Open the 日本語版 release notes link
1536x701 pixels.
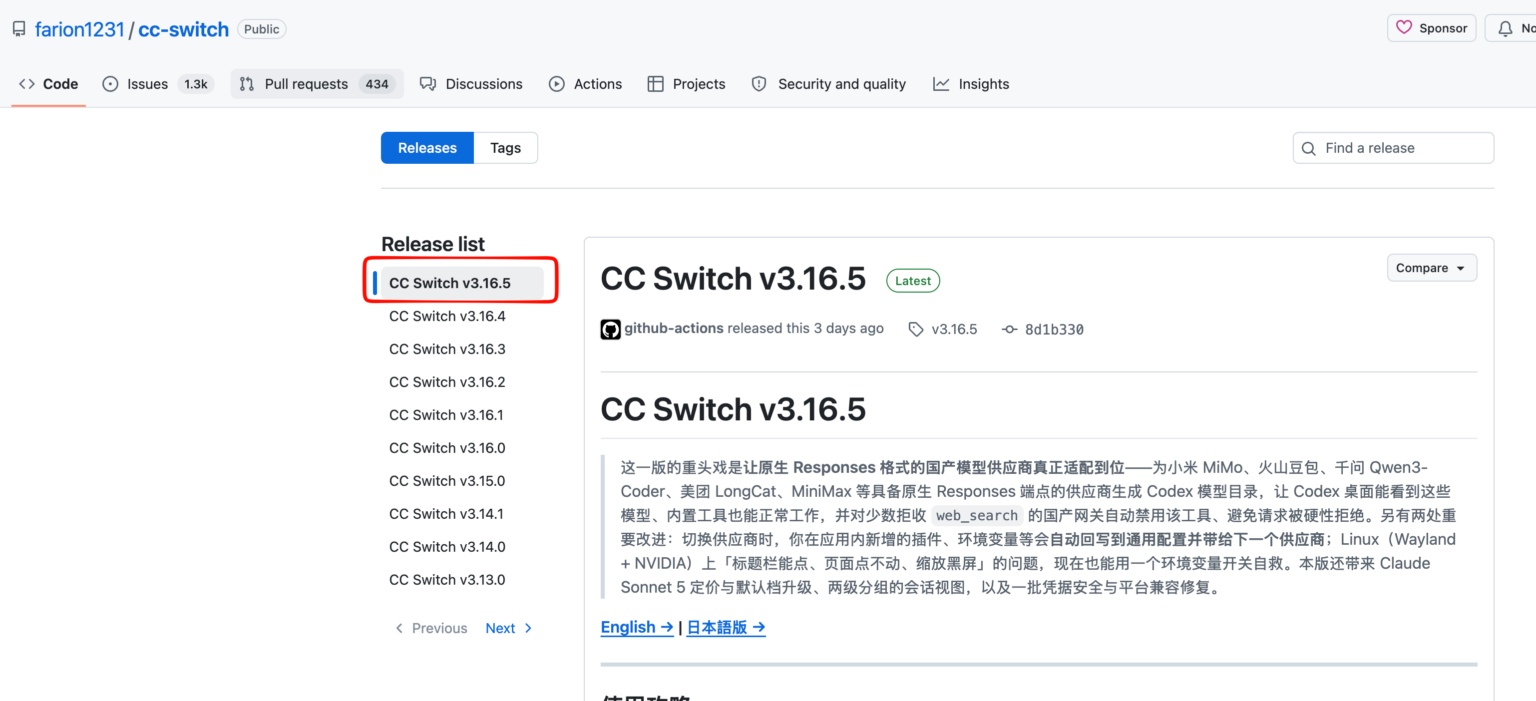click(726, 627)
